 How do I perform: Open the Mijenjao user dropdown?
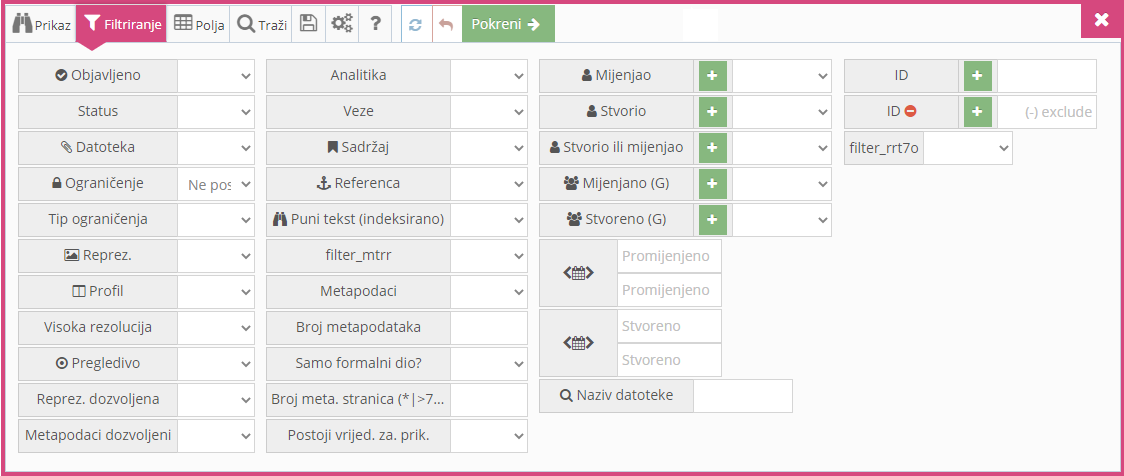(781, 76)
